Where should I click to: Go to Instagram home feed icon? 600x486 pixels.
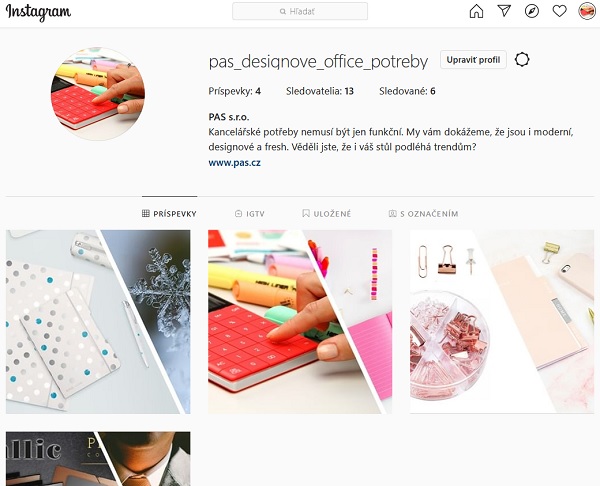coord(476,11)
